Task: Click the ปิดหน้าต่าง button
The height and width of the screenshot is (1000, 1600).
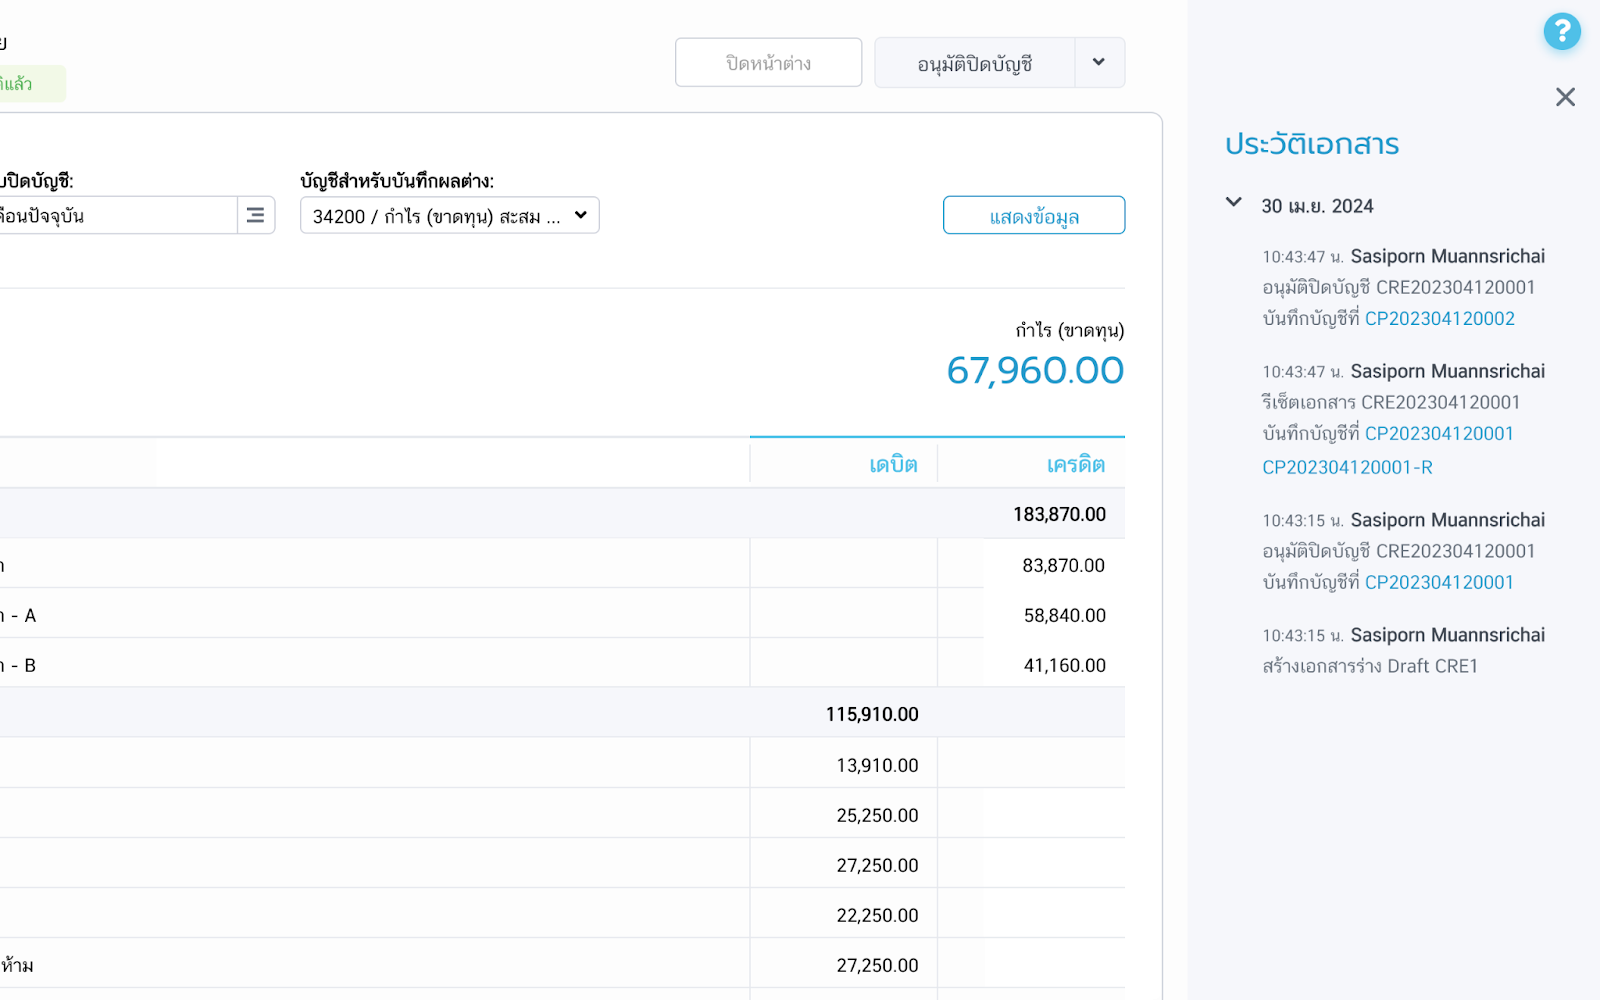Action: click(768, 63)
